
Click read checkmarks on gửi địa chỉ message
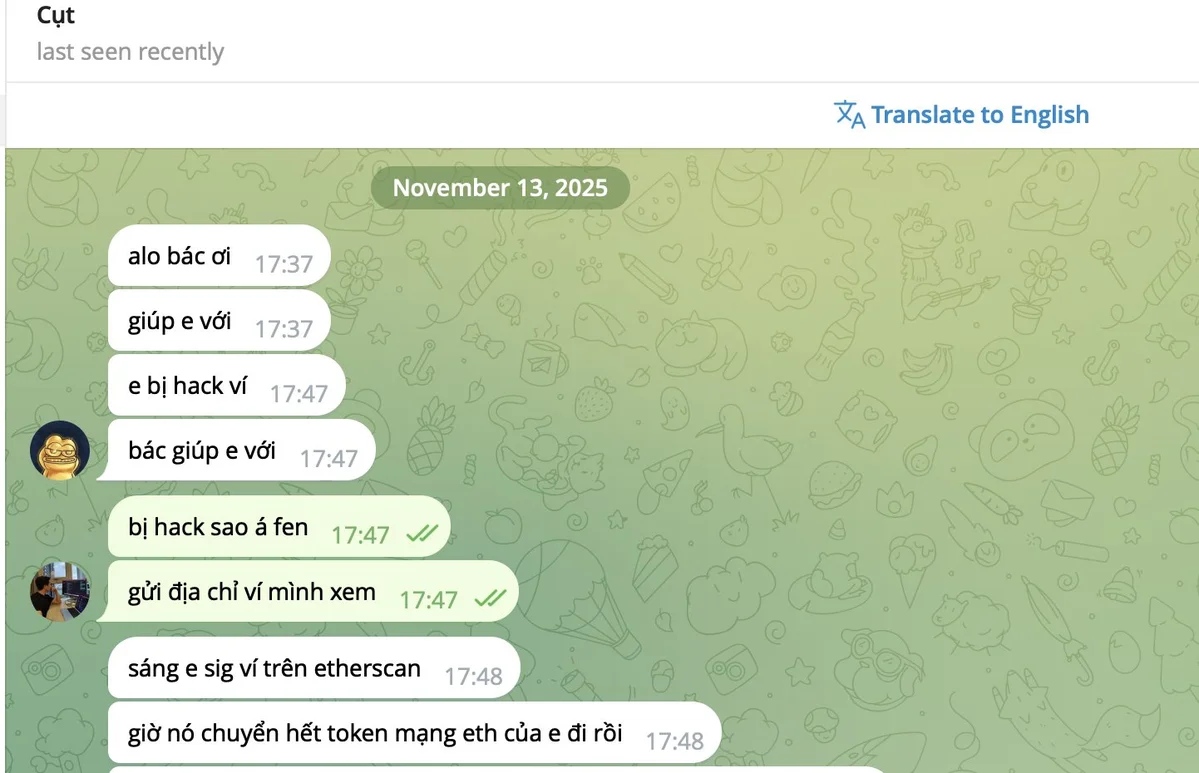(490, 598)
